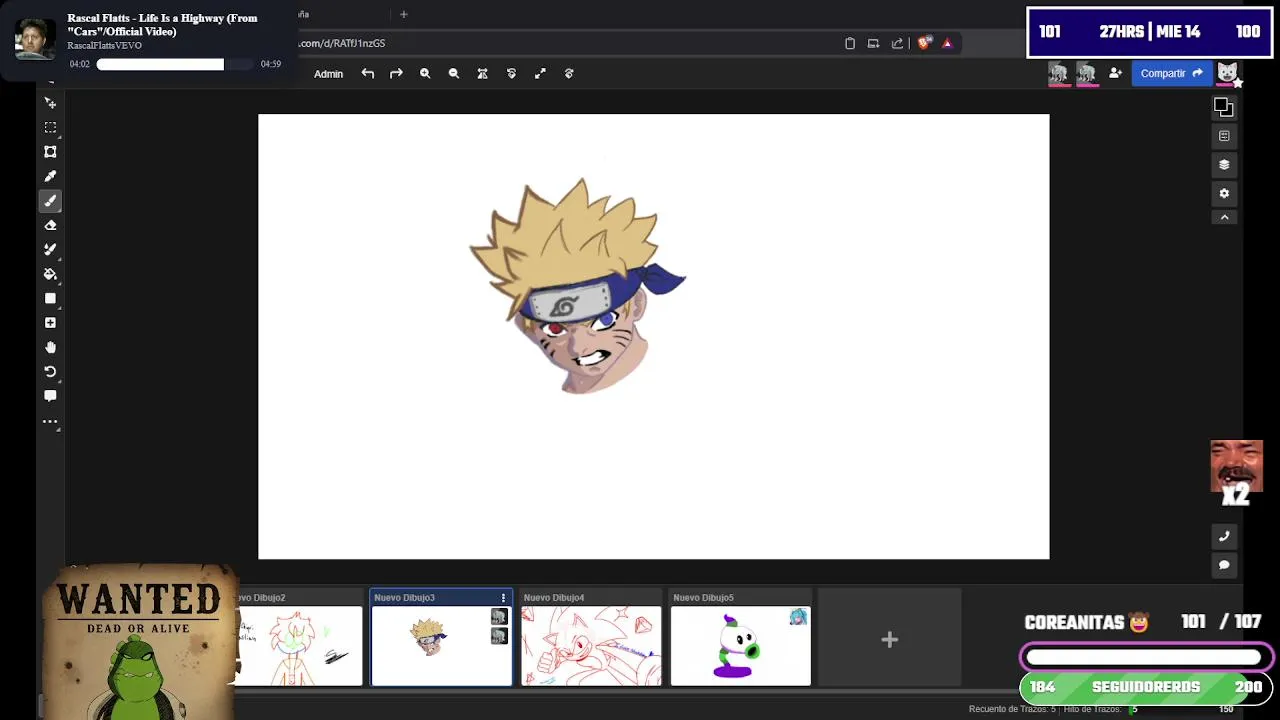Select the Smudge/Mixer brush tool
The image size is (1280, 720).
[50, 249]
